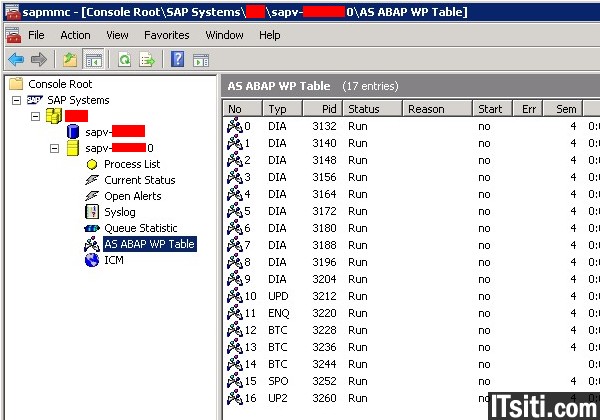Click the Export List toolbar icon
The height and width of the screenshot is (420, 600).
[x=147, y=60]
